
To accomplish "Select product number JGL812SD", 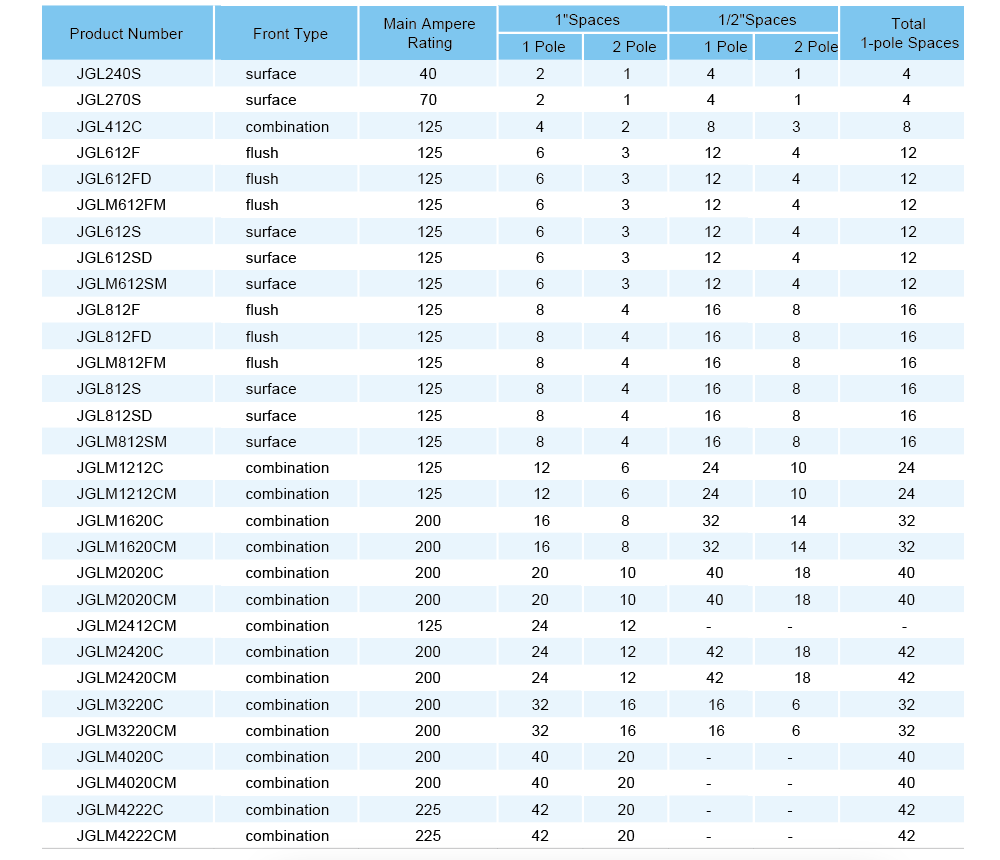I will [114, 416].
